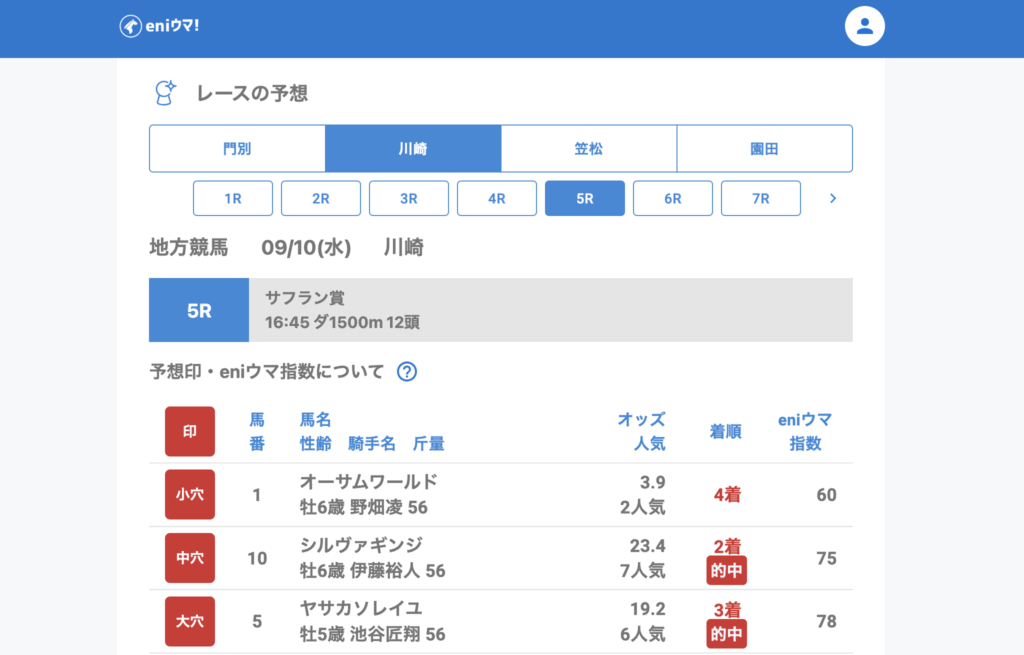
Task: Go to race 6R
Action: pyautogui.click(x=673, y=198)
